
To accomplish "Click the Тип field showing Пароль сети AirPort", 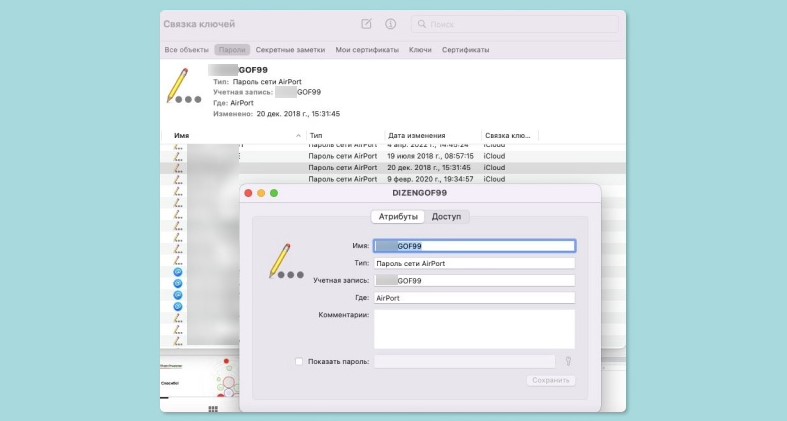I will click(474, 263).
